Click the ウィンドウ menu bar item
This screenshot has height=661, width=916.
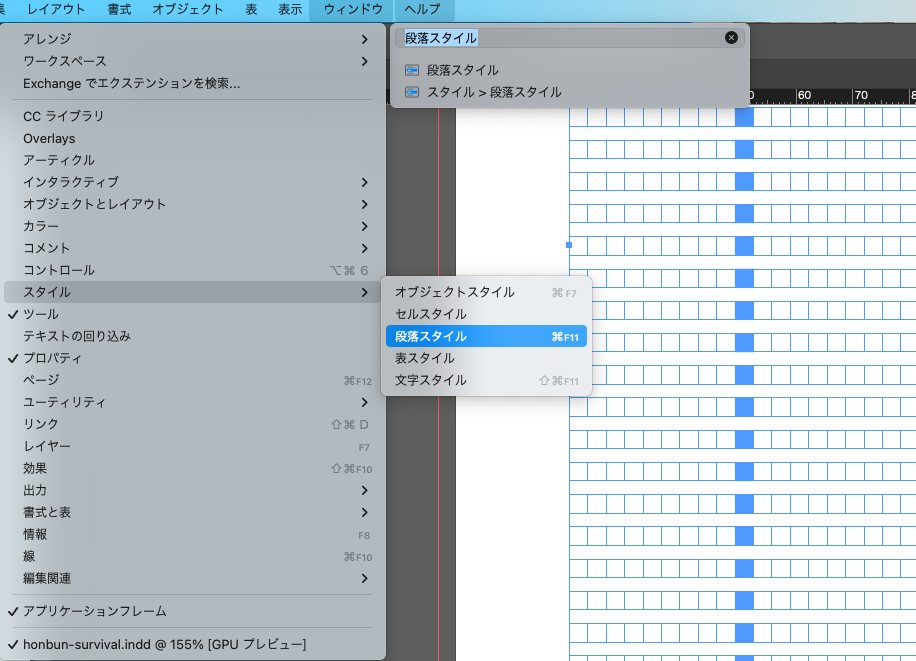[x=353, y=9]
